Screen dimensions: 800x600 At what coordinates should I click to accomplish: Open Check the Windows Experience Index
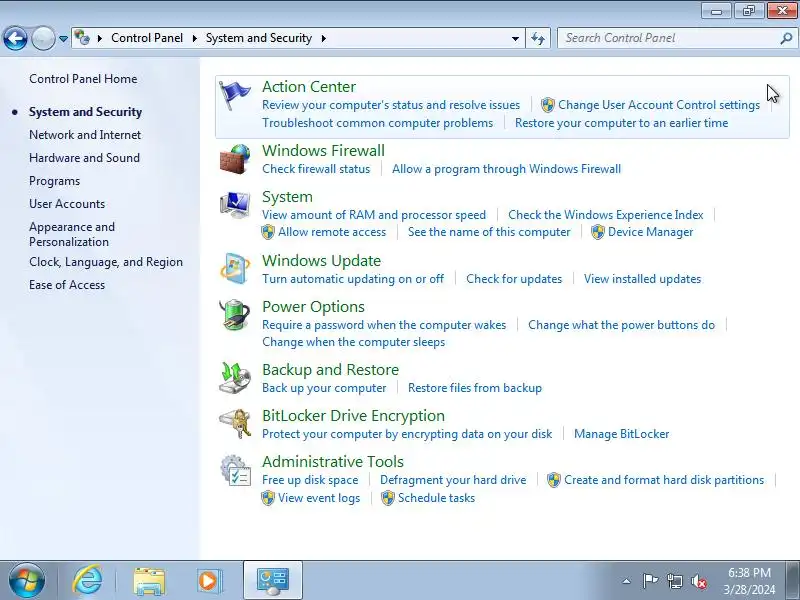coord(606,215)
